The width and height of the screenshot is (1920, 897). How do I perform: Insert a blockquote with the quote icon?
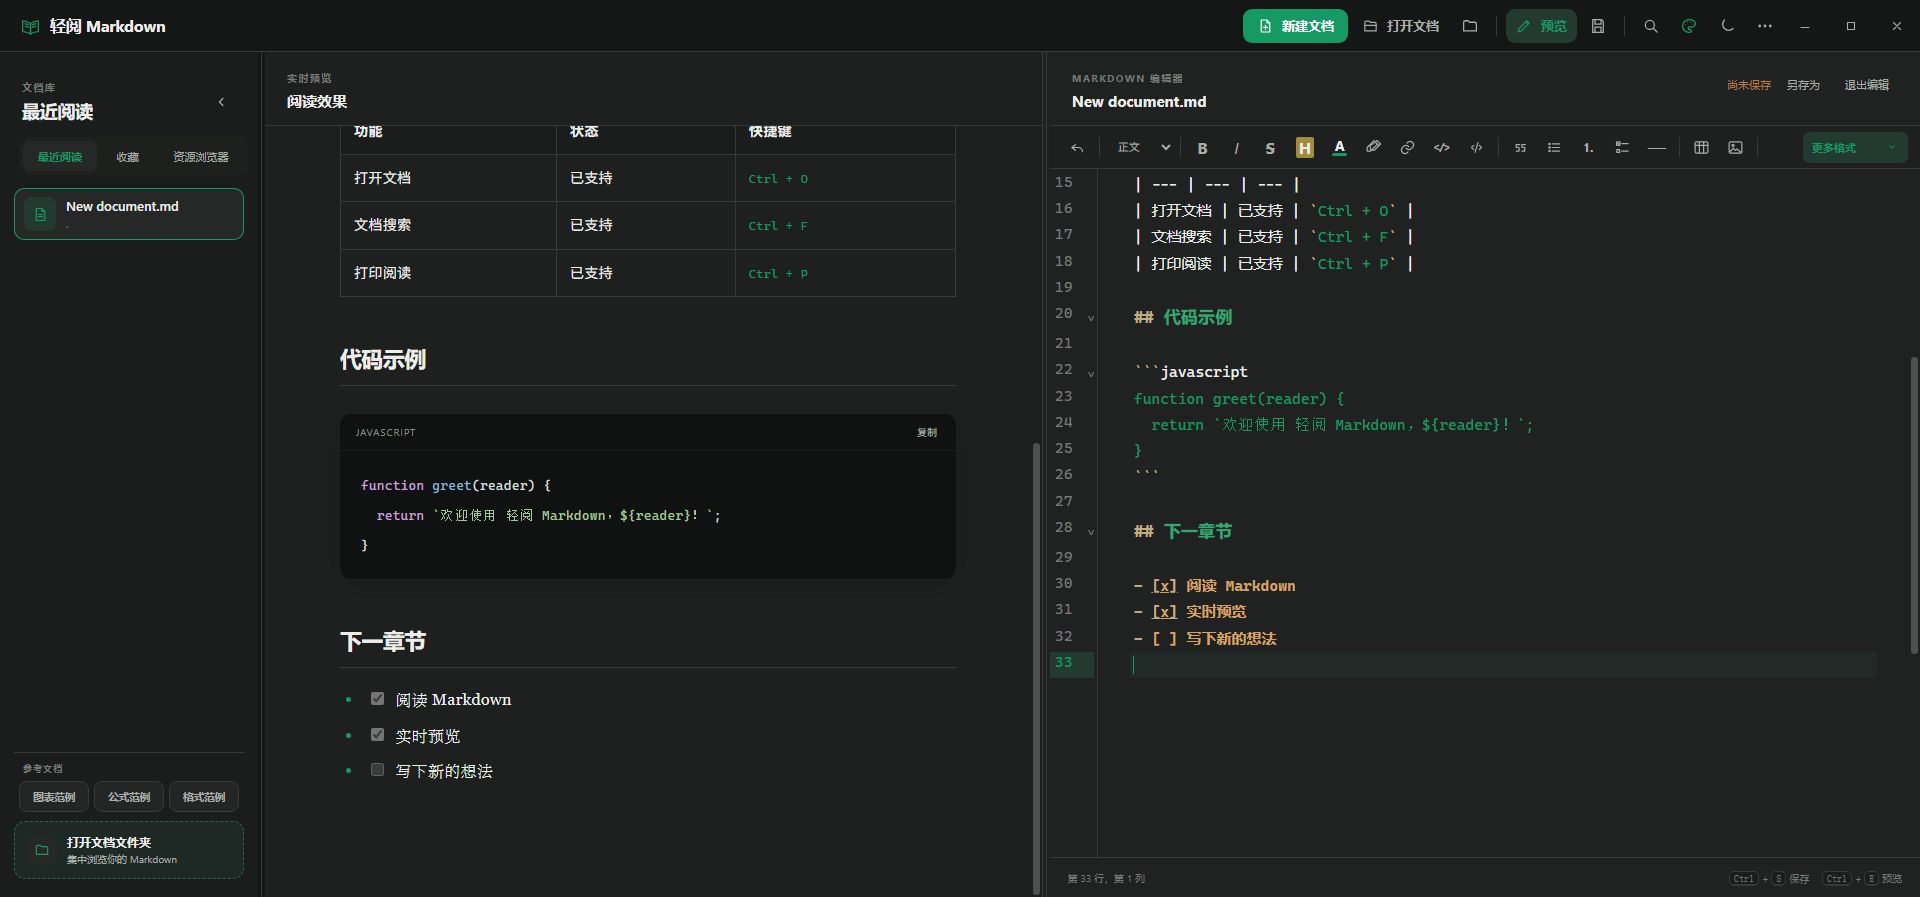click(x=1520, y=148)
